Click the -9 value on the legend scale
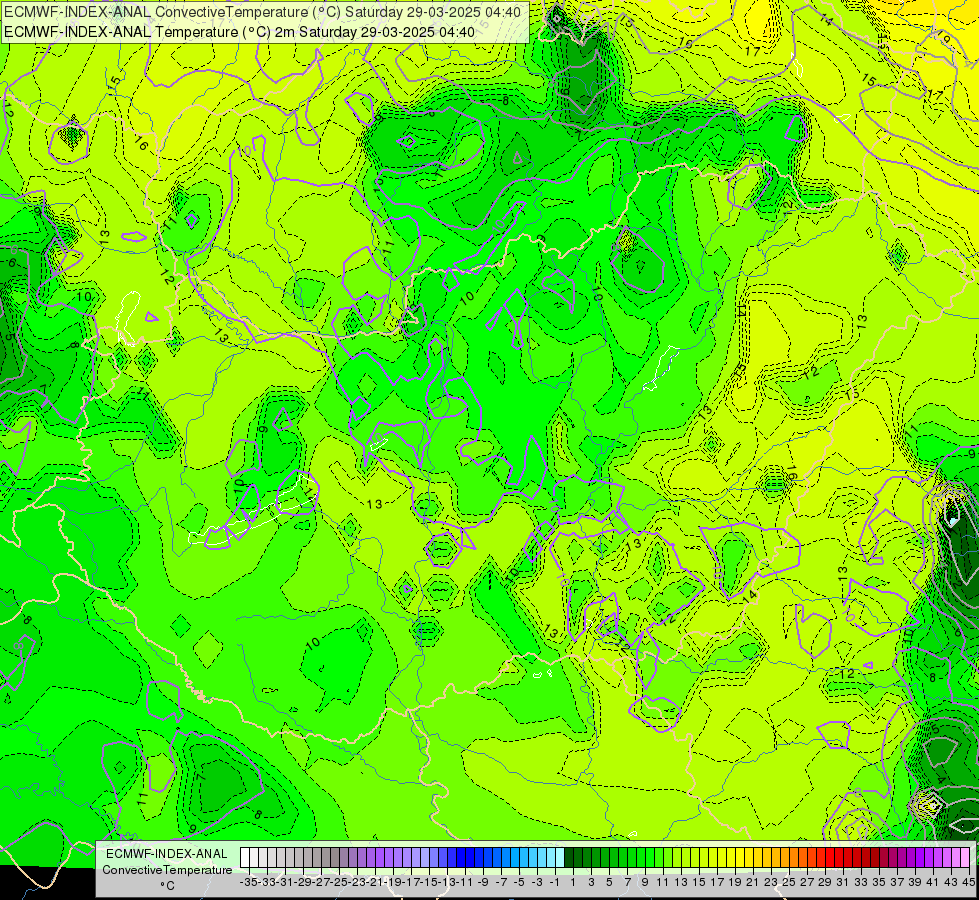The image size is (979, 900). coord(483,882)
